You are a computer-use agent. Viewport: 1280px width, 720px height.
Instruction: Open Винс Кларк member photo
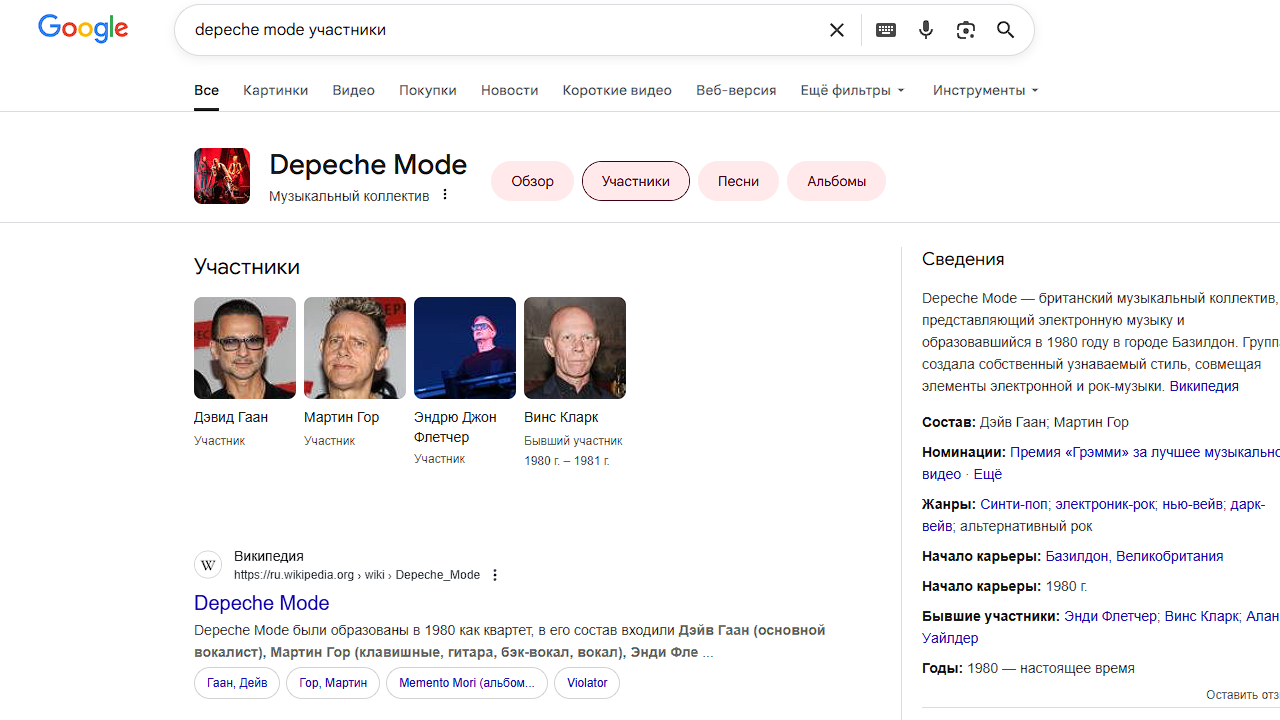[x=575, y=348]
